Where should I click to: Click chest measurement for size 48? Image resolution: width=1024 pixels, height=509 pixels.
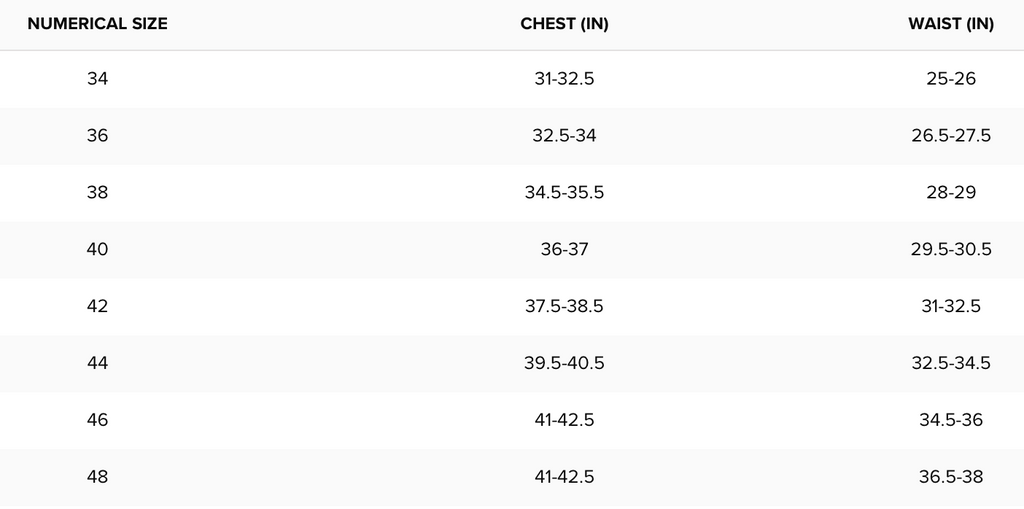point(564,478)
